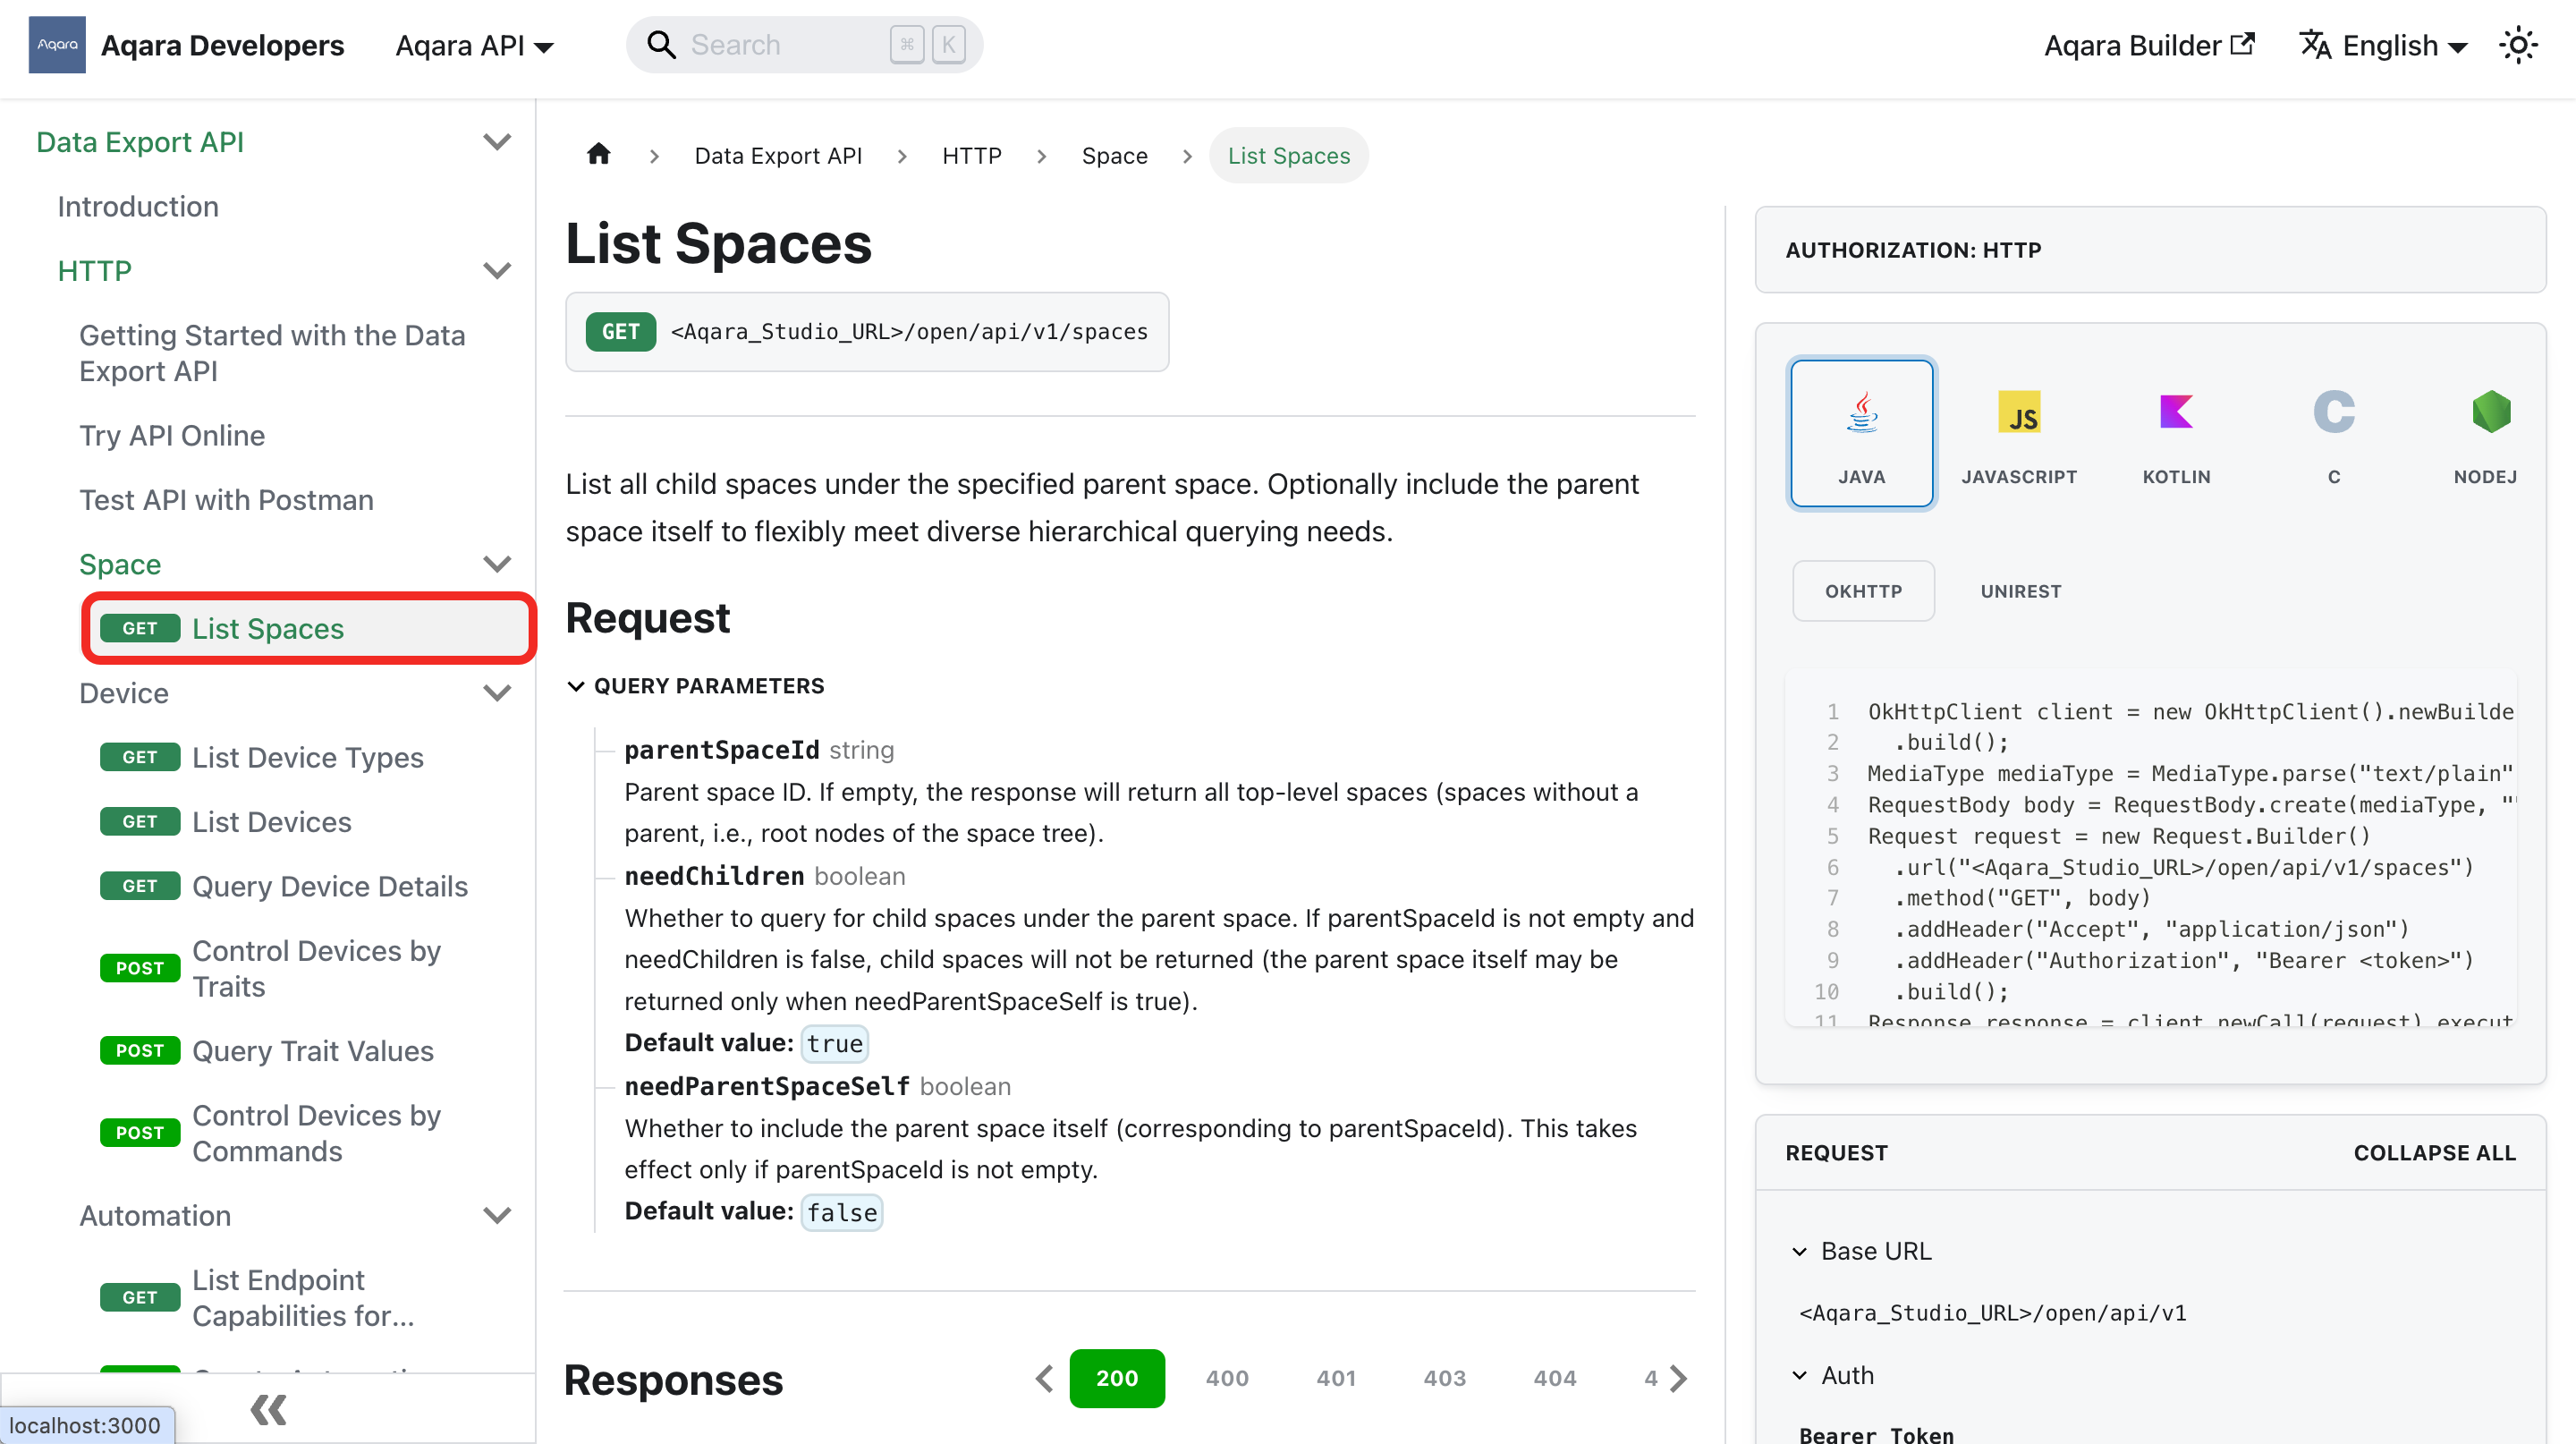Collapse the Automation section chevron

pyautogui.click(x=497, y=1215)
